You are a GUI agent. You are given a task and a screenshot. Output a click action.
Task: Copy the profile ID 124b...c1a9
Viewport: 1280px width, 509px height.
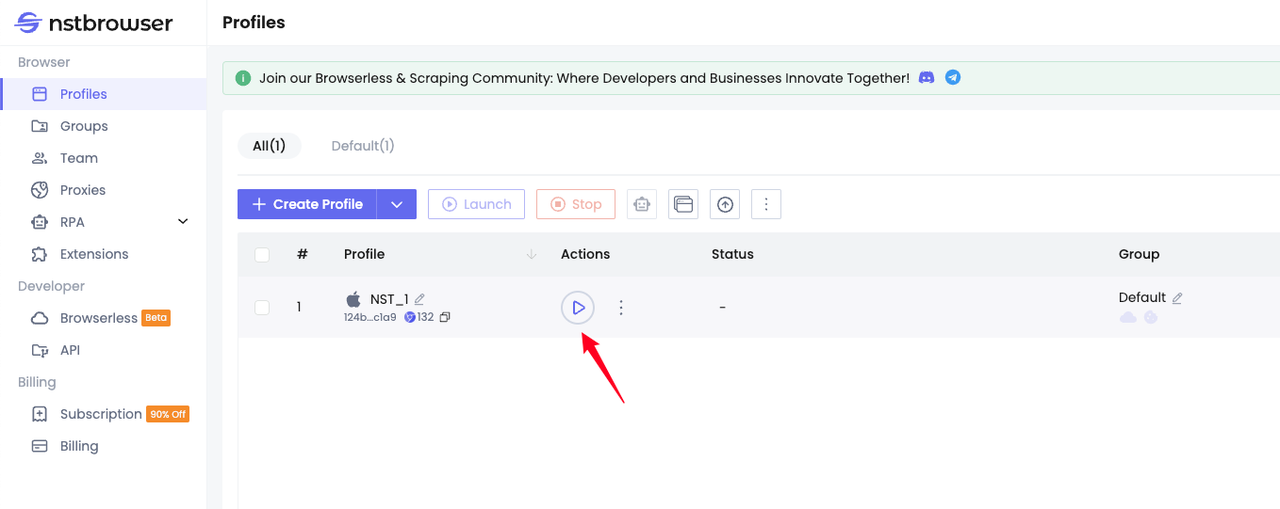coord(445,317)
